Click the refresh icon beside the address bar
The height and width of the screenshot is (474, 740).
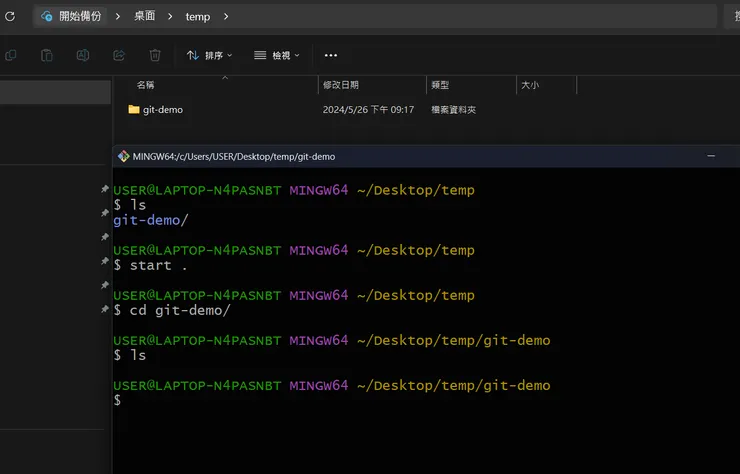(10, 16)
